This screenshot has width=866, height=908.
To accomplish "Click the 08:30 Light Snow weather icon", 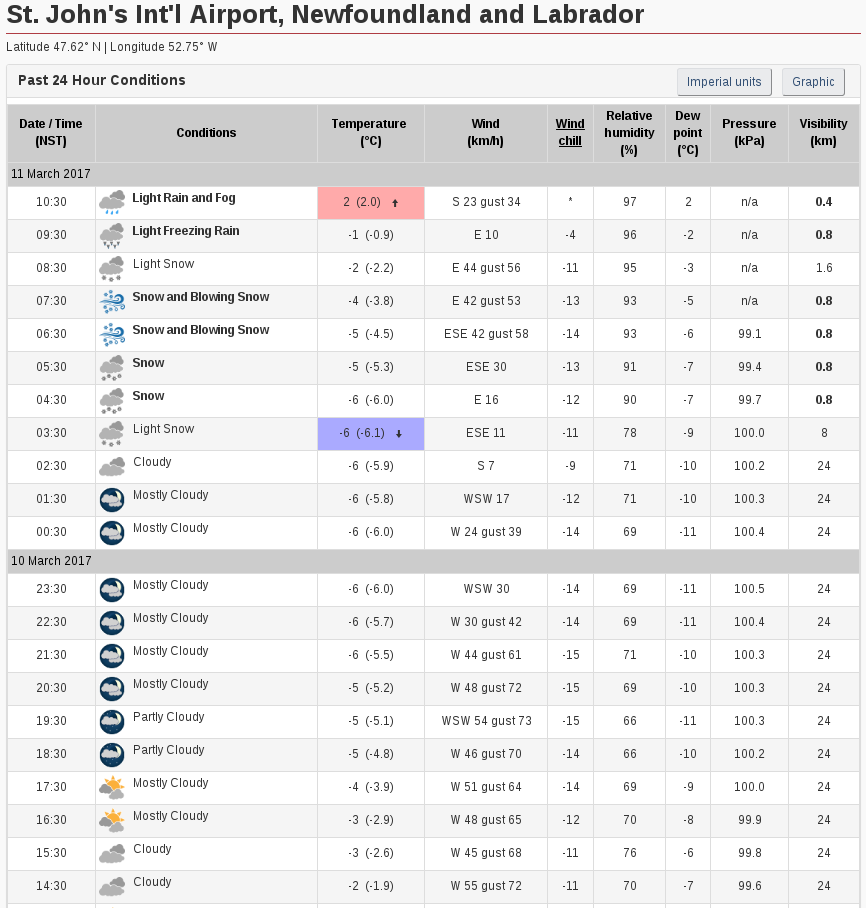I will 112,269.
